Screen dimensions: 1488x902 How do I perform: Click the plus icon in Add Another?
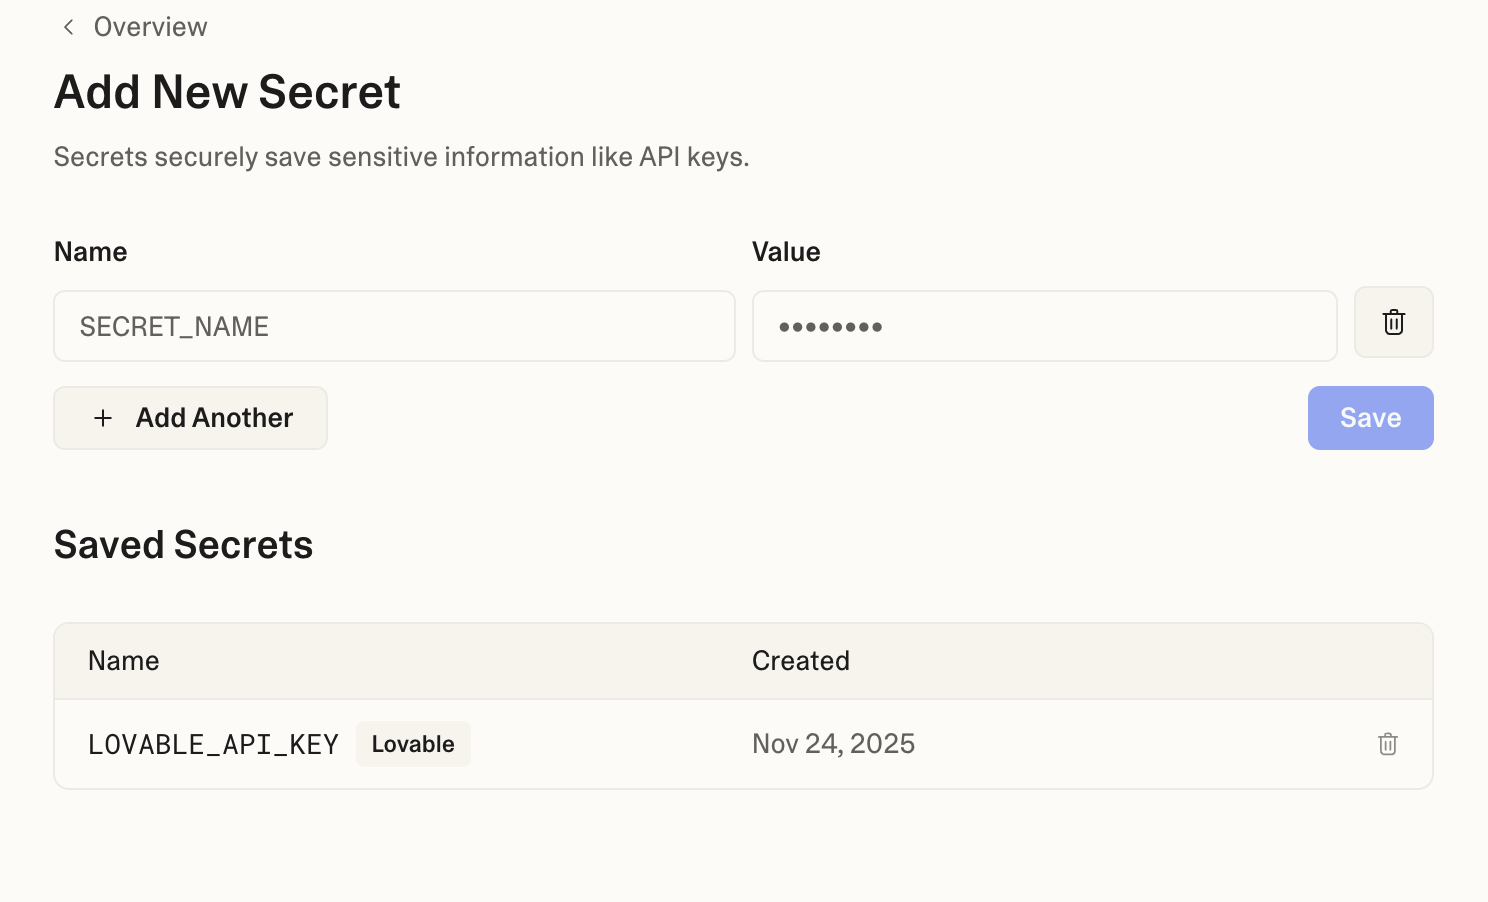point(103,418)
